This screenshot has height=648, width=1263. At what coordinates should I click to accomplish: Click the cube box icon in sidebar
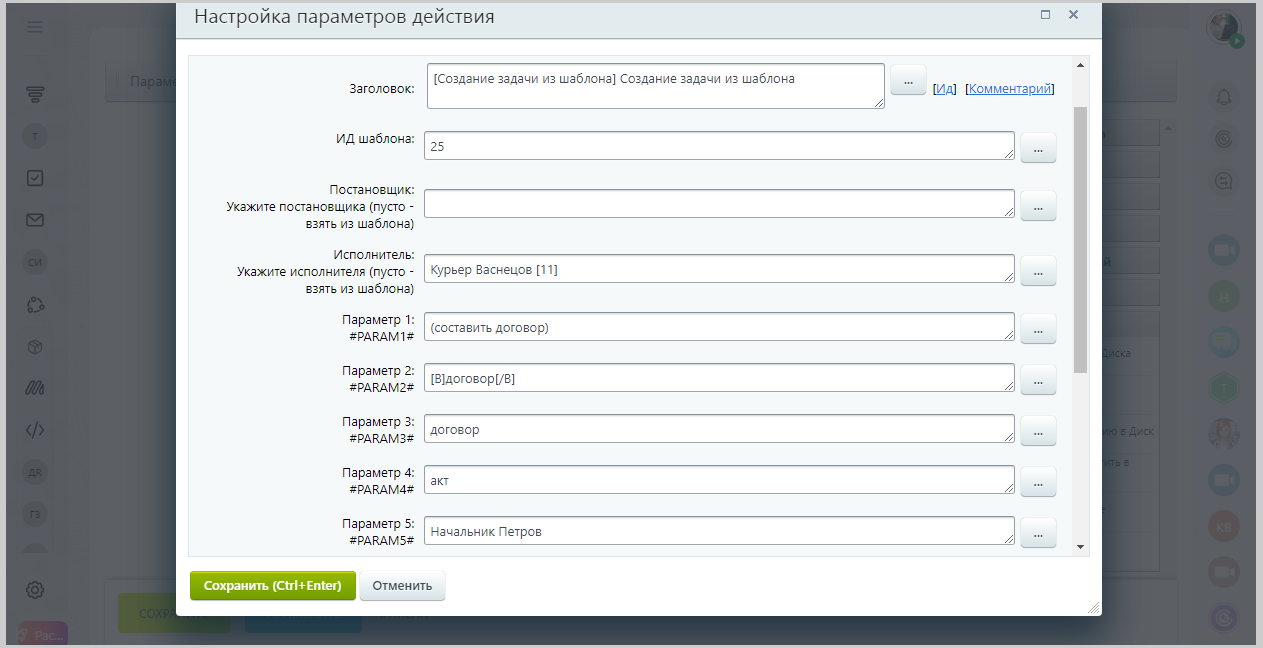click(x=35, y=347)
